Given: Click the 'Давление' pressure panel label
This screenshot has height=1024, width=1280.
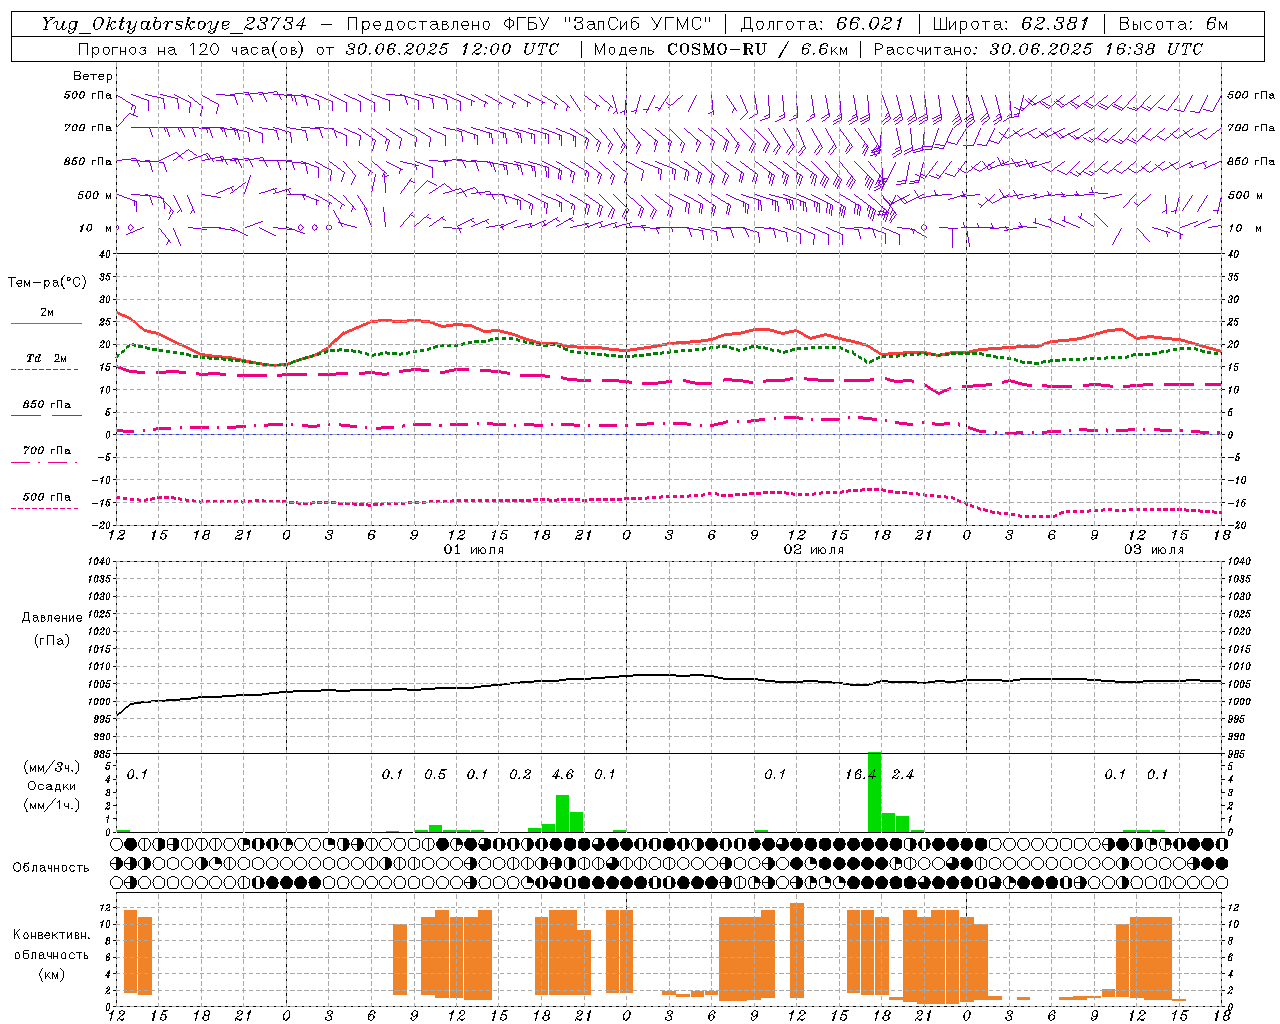Looking at the screenshot, I should click(x=52, y=618).
